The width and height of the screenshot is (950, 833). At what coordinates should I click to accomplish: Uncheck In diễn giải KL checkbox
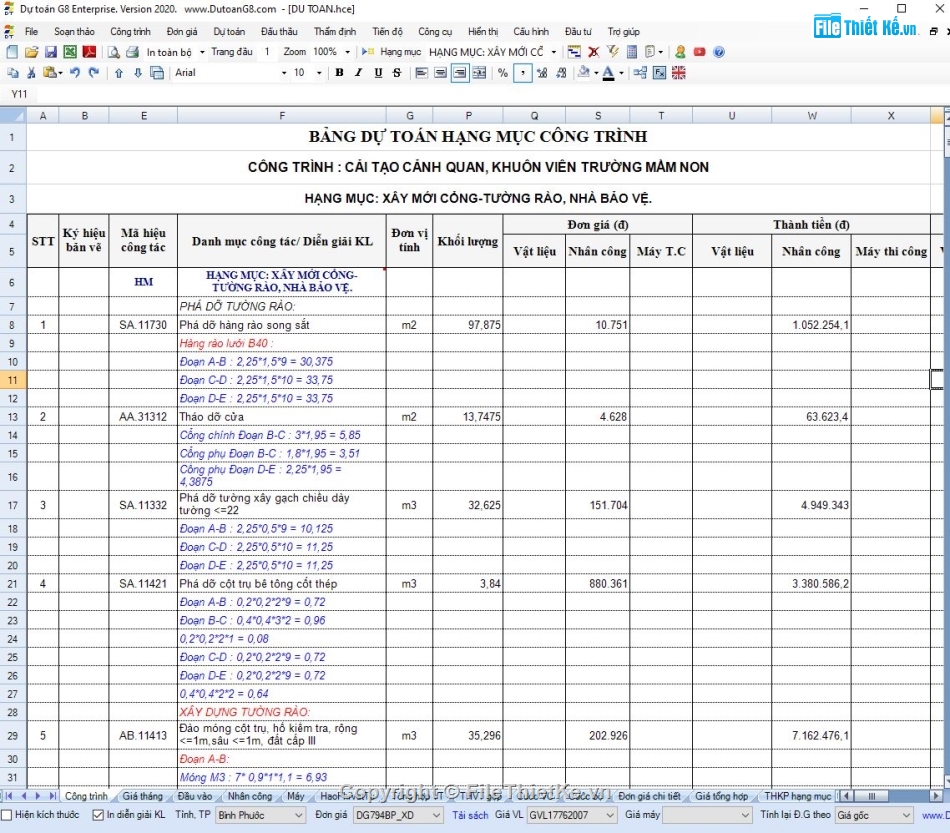98,815
